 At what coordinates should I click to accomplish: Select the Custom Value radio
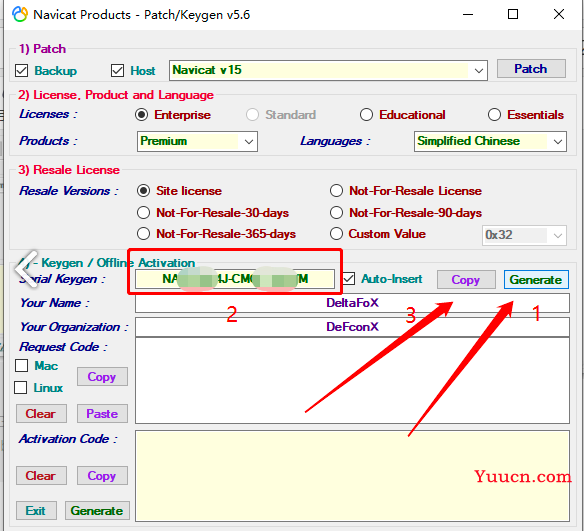(336, 234)
